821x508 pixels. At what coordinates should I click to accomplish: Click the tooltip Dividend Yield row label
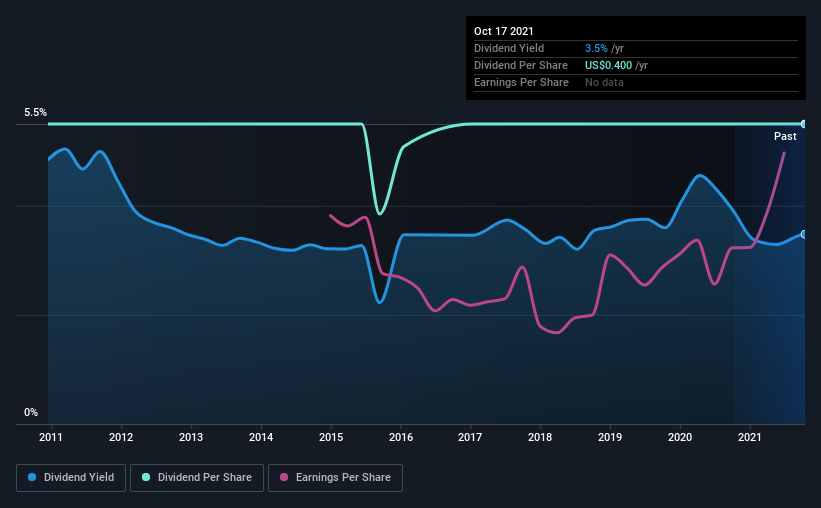pyautogui.click(x=509, y=48)
